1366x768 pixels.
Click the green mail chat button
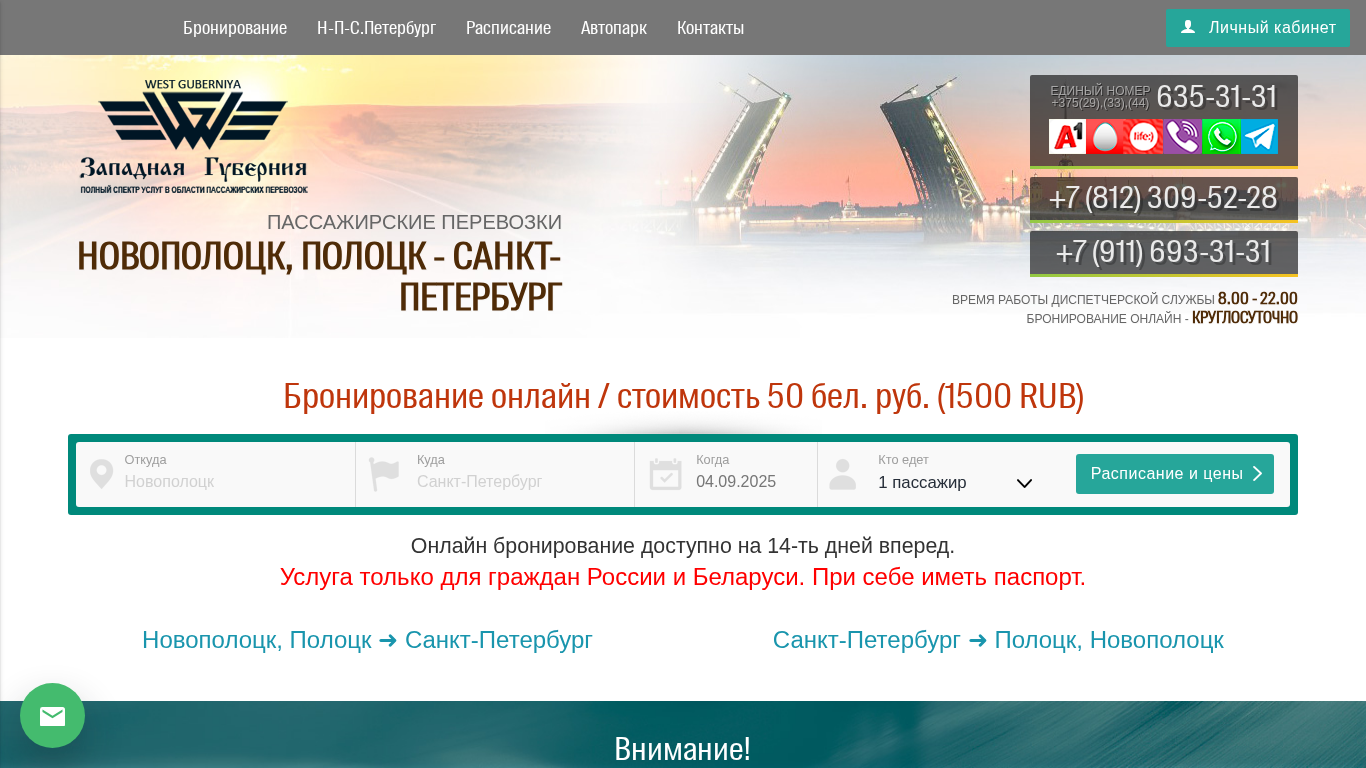point(52,715)
